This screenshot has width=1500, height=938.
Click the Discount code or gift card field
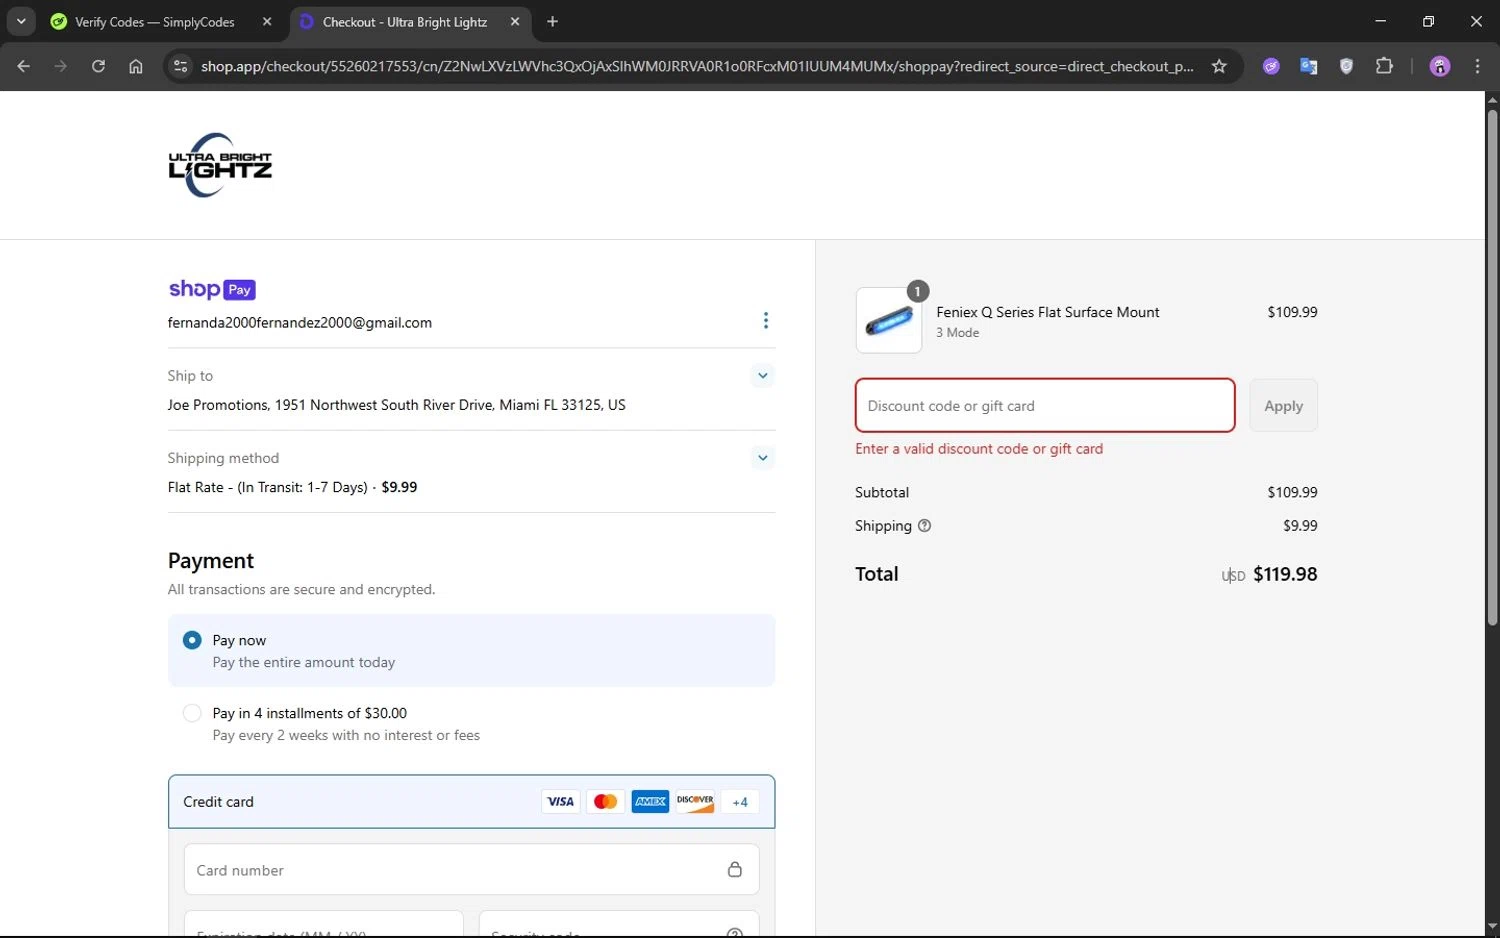[1045, 406]
